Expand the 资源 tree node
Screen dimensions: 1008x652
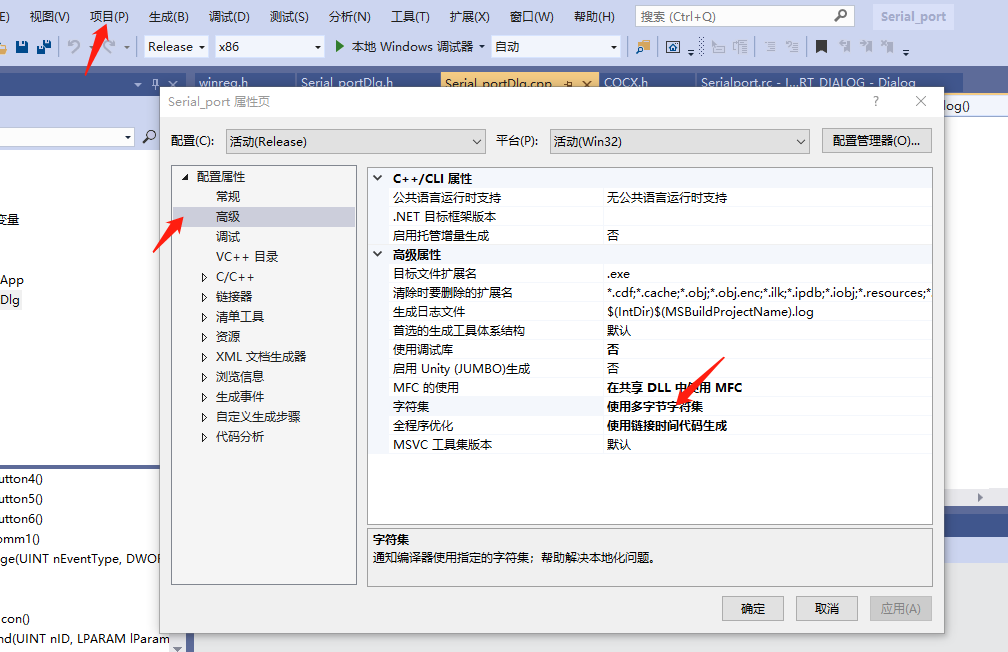click(204, 337)
